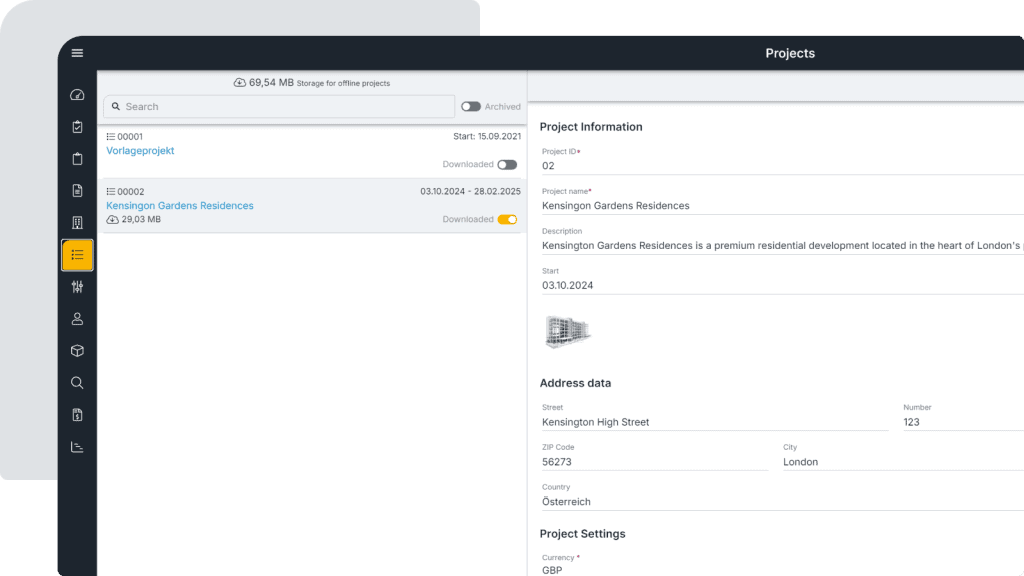Click the building thumbnail image in Project Information
1024x576 pixels.
(x=567, y=330)
